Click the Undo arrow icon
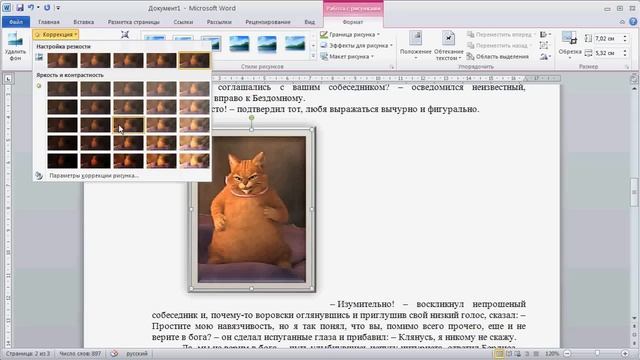Viewport: 640px width, 360px height. pos(31,8)
